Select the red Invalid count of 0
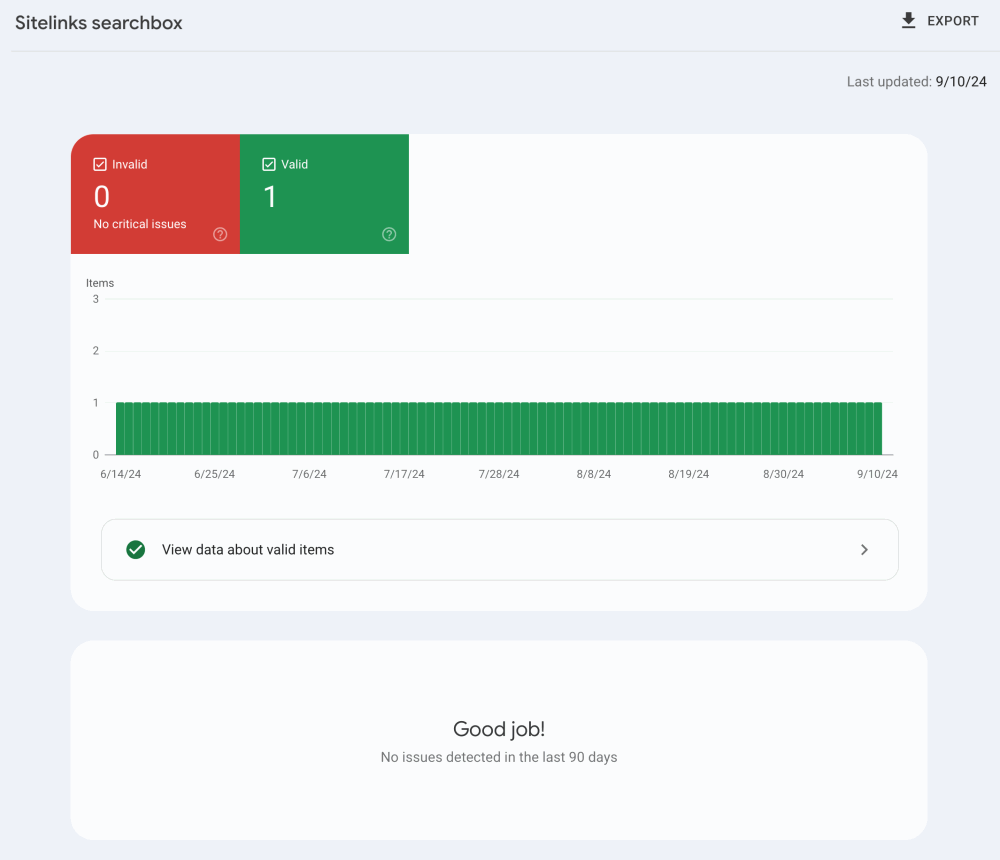Viewport: 1000px width, 860px height. coord(101,196)
